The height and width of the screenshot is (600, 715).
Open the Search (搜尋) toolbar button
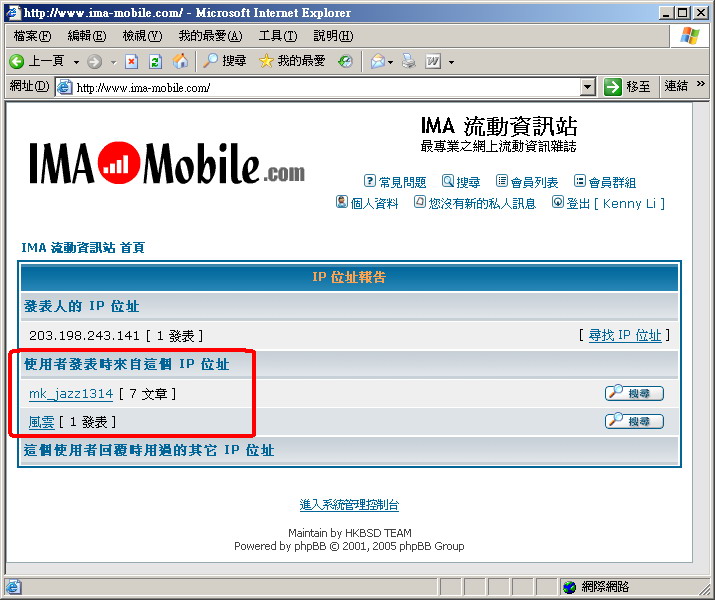(224, 61)
